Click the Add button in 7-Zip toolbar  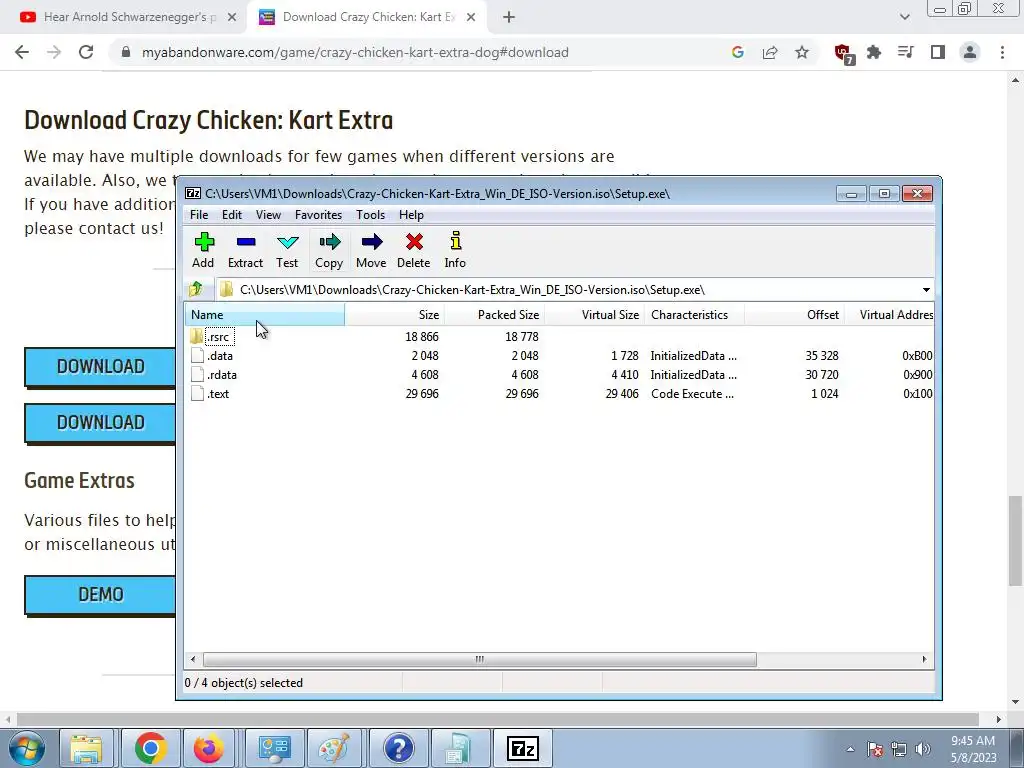point(203,250)
